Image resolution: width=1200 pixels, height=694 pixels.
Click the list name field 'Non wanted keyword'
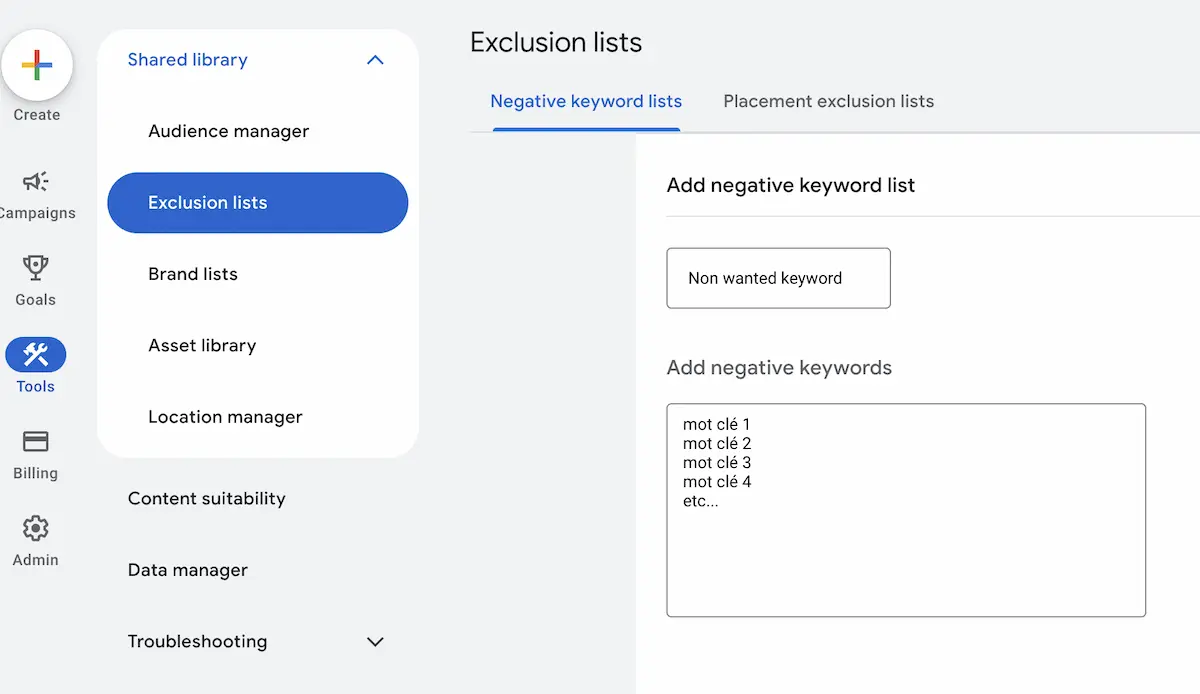click(x=779, y=278)
